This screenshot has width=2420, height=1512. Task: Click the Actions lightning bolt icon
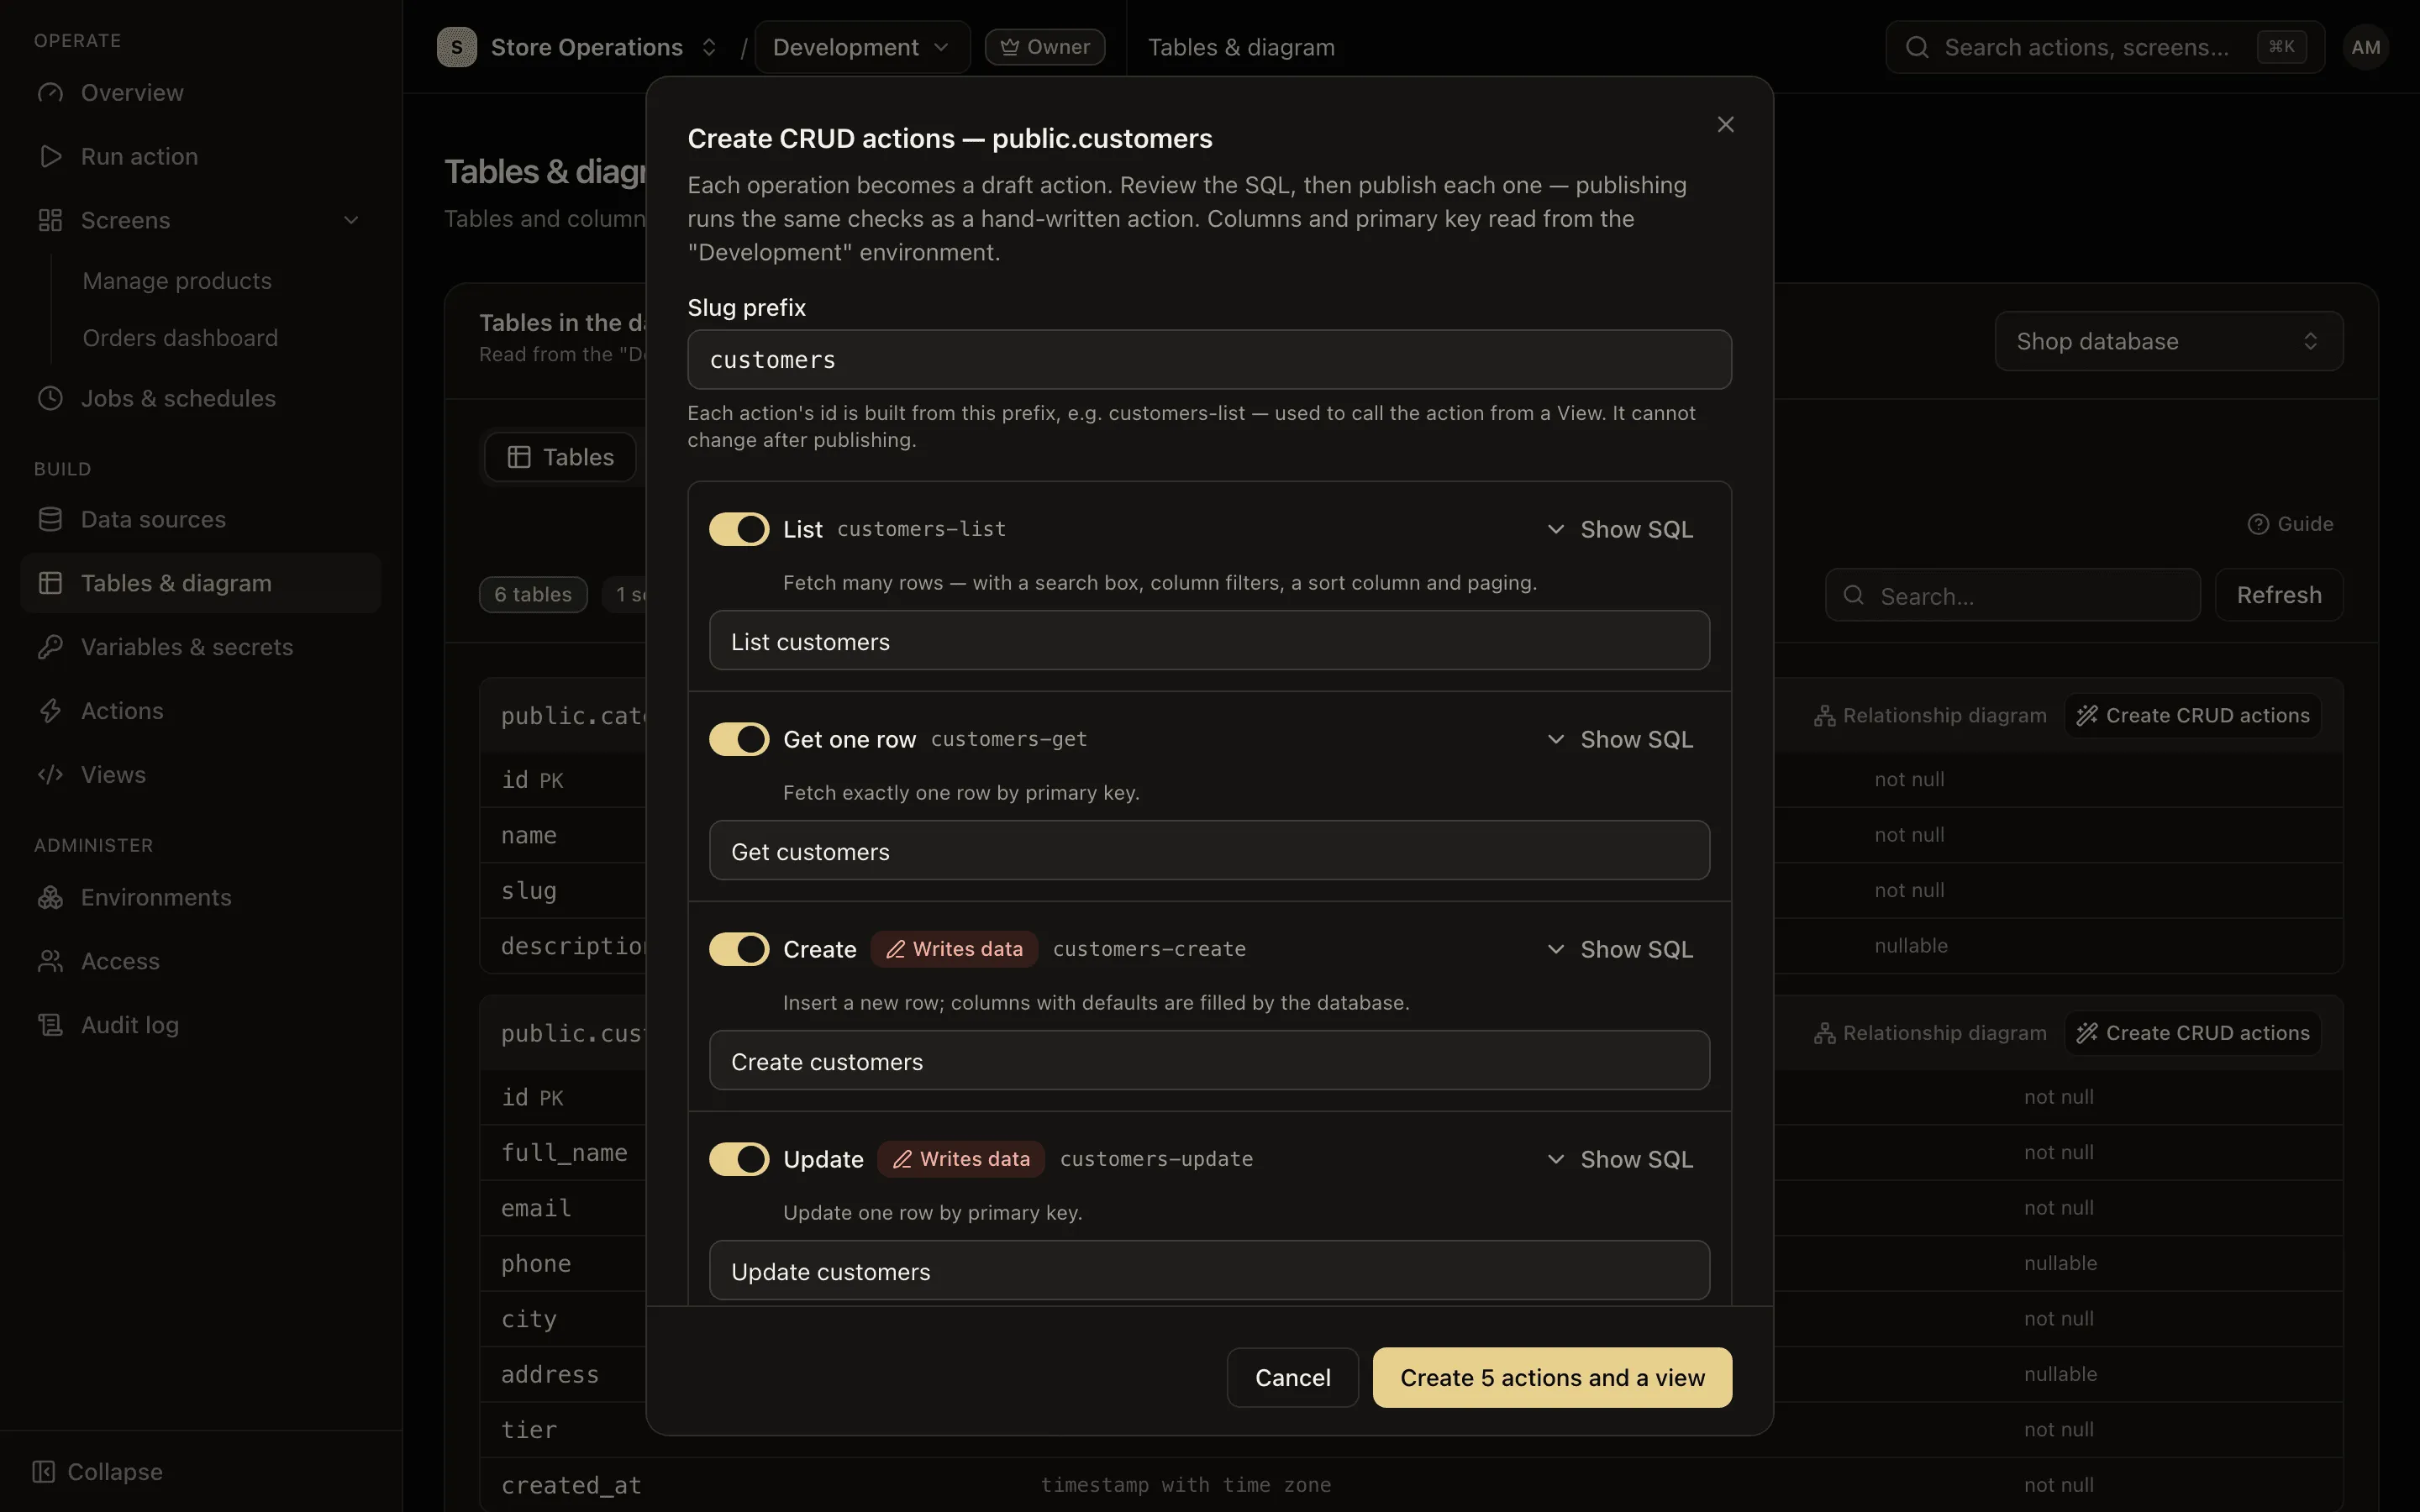point(50,711)
